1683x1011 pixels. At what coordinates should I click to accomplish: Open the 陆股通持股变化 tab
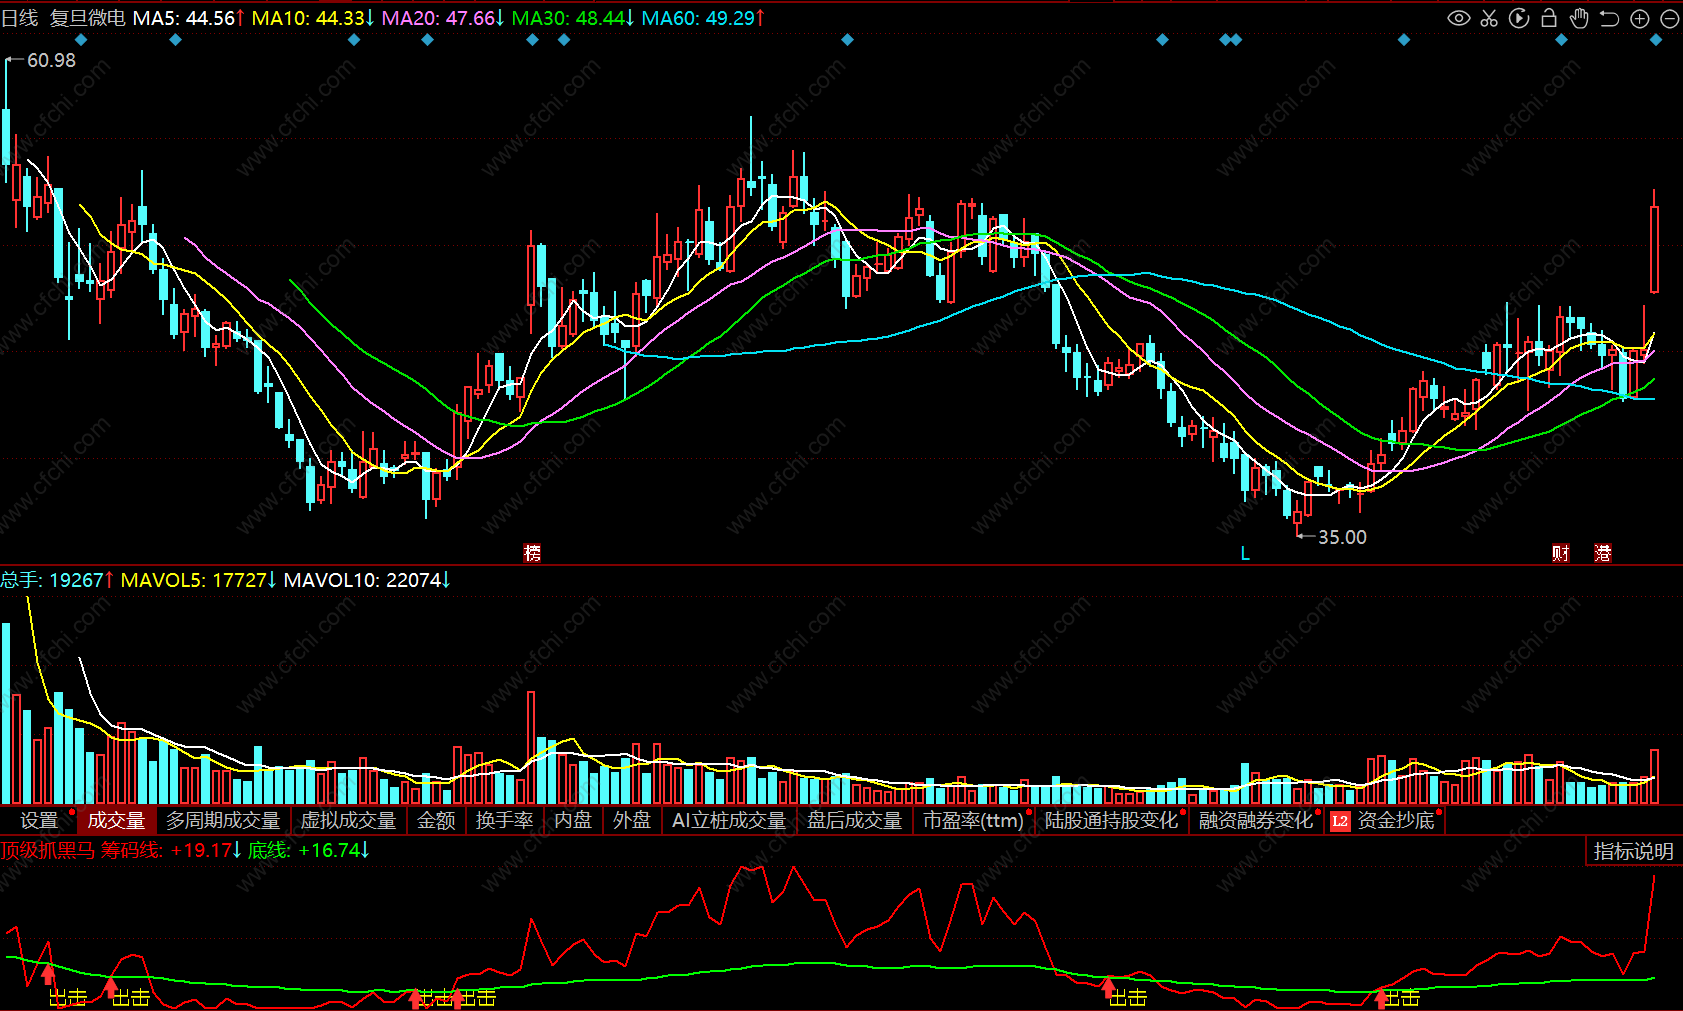pyautogui.click(x=1112, y=821)
